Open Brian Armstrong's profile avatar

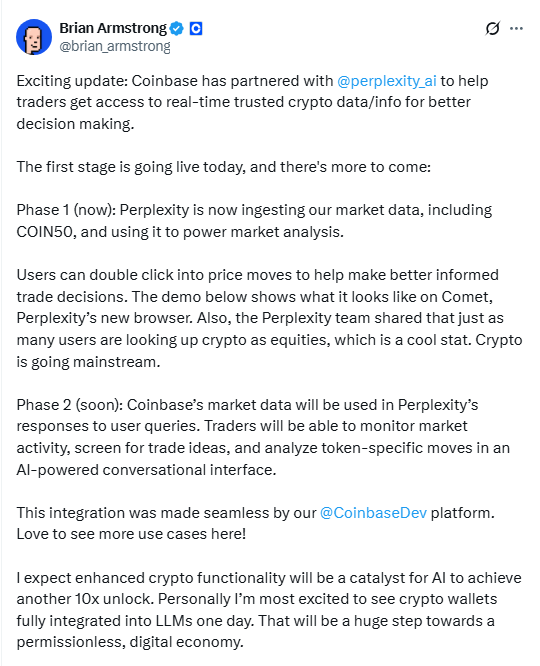34,37
